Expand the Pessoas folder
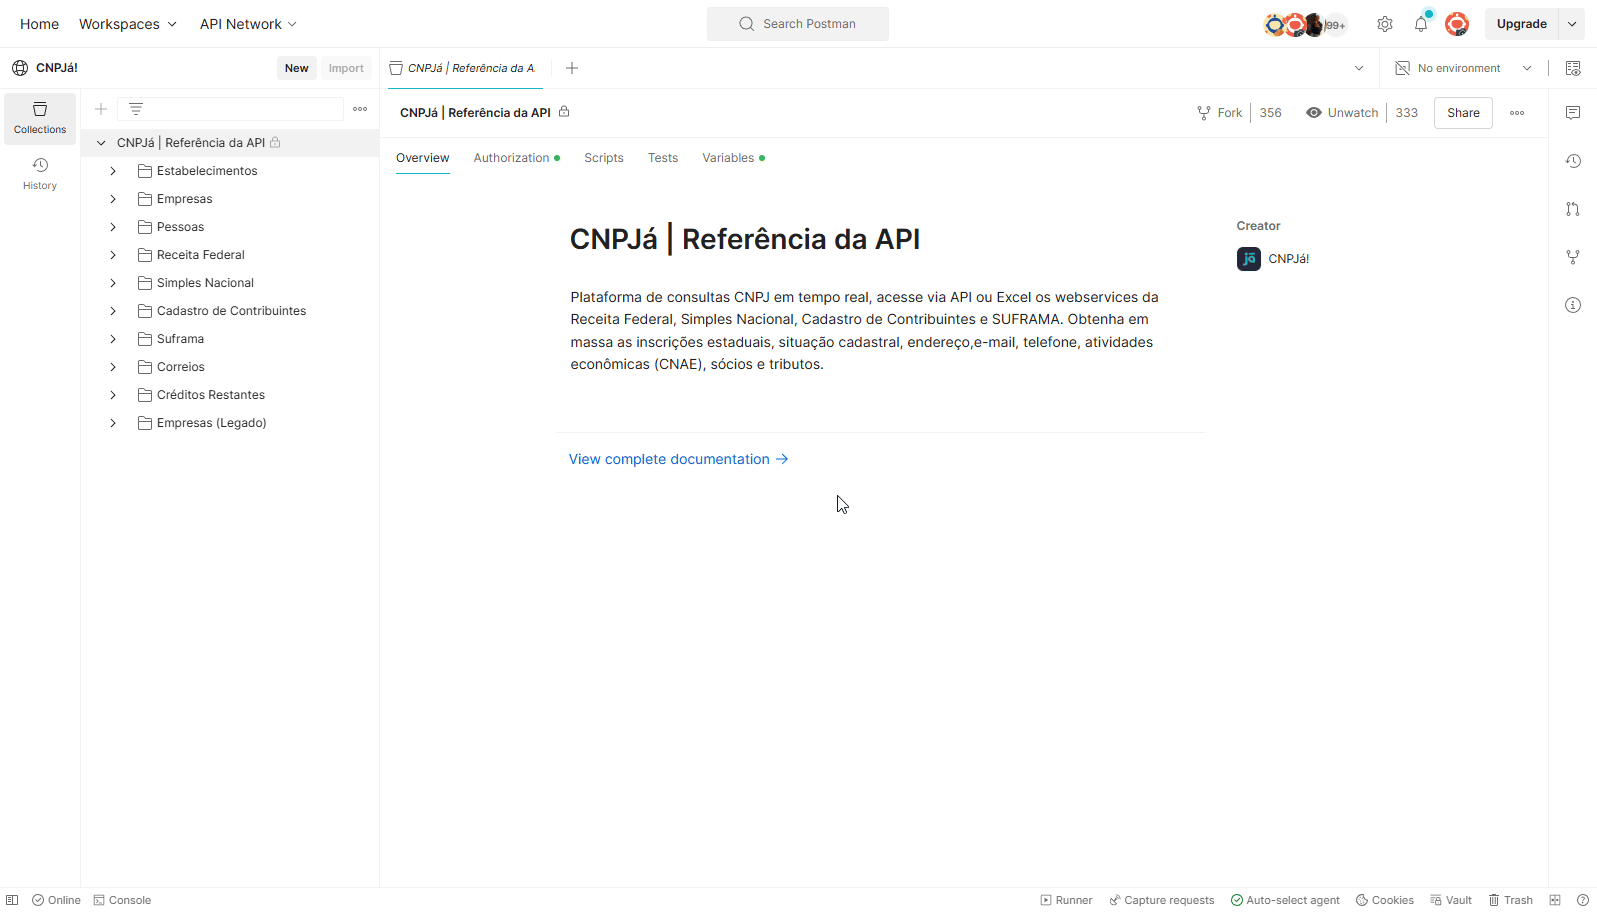The image size is (1597, 912). 113,227
